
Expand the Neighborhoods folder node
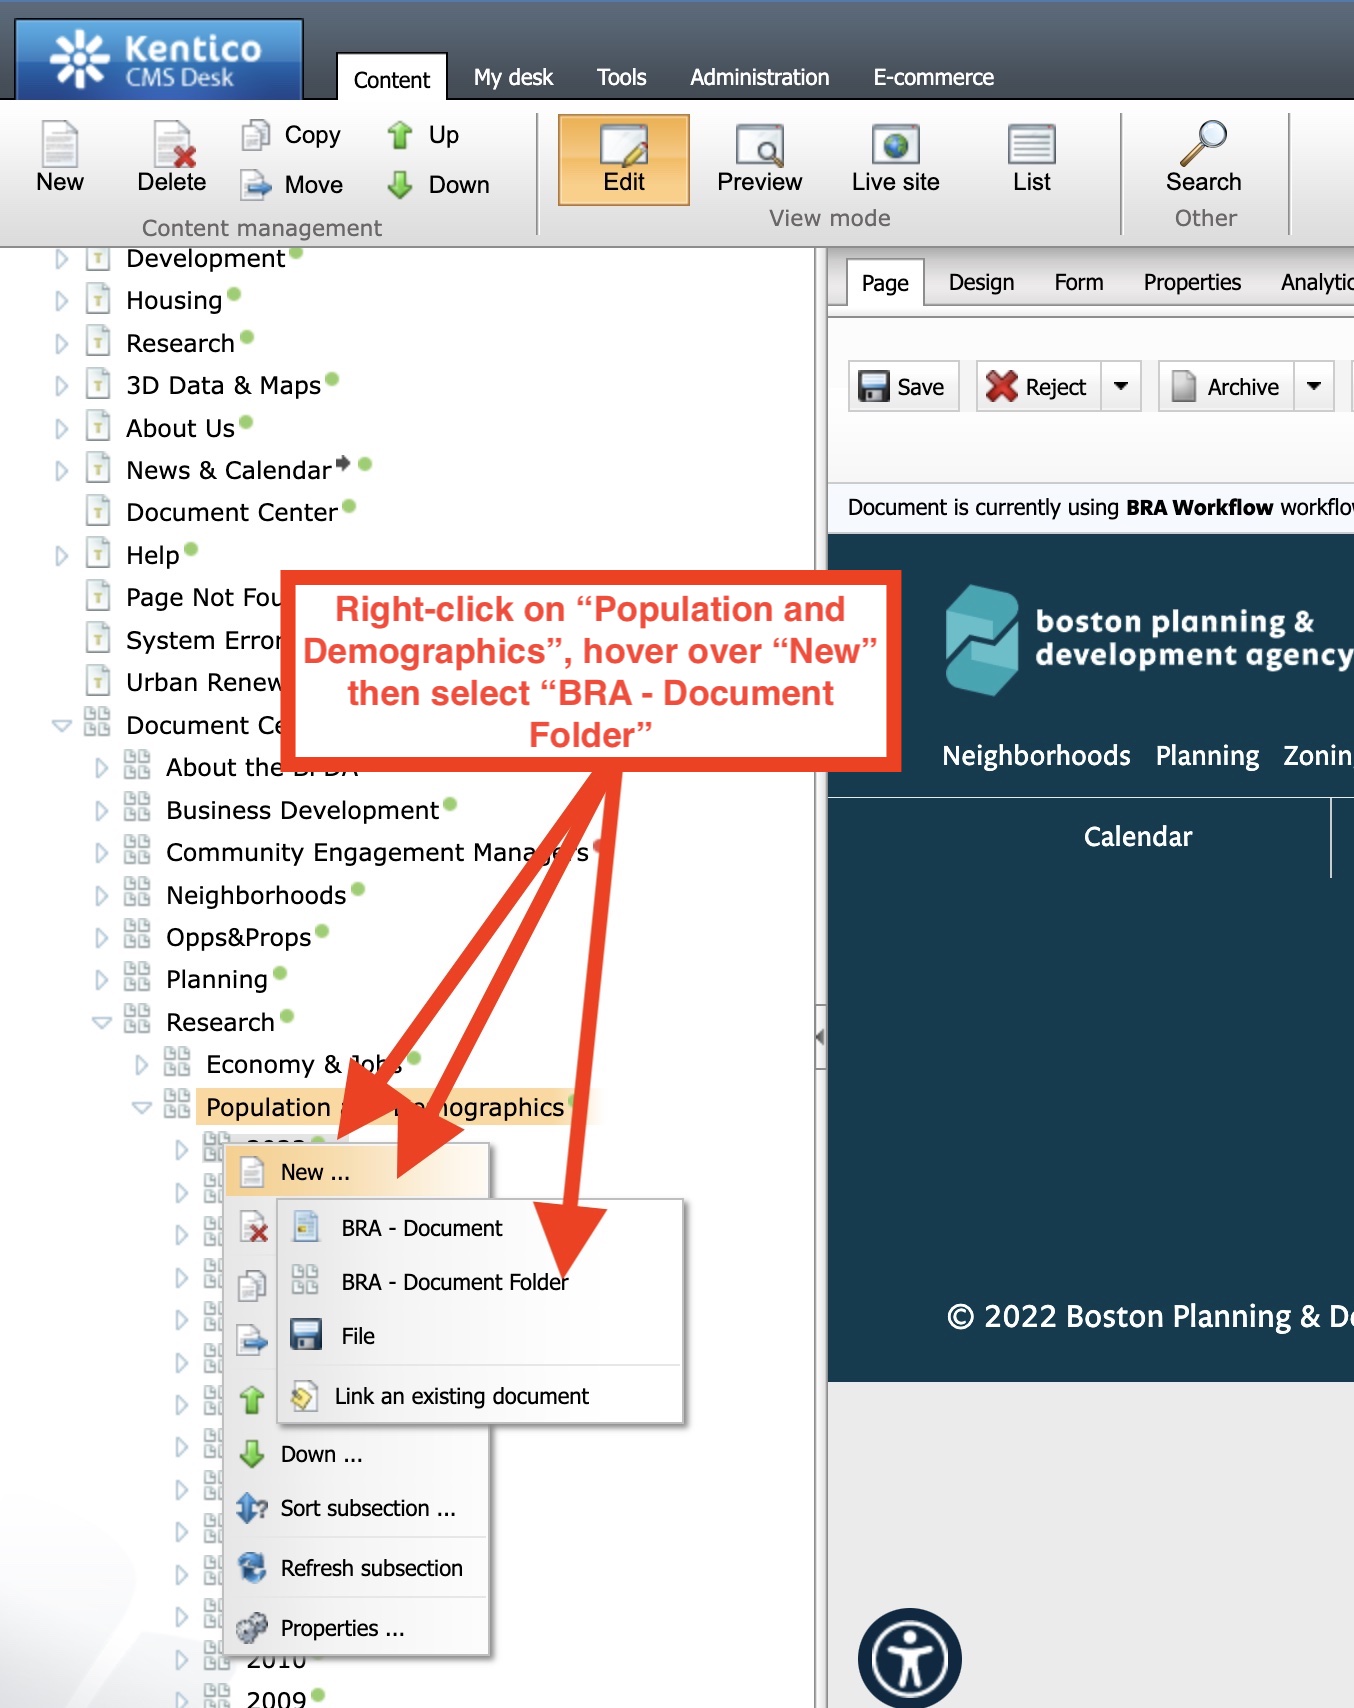click(x=101, y=895)
